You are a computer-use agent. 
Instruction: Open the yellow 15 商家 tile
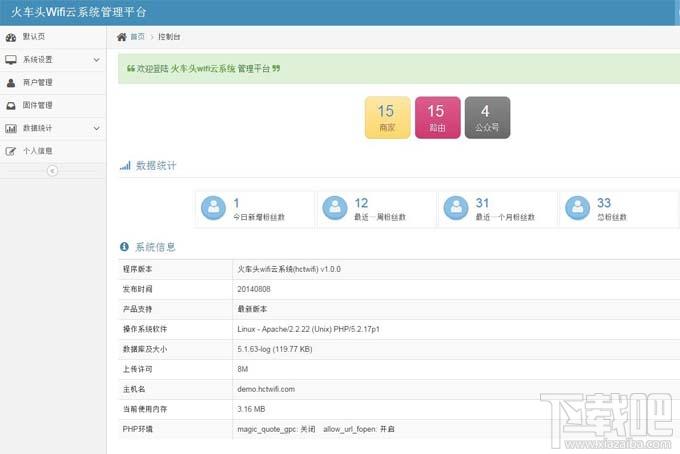pos(387,118)
